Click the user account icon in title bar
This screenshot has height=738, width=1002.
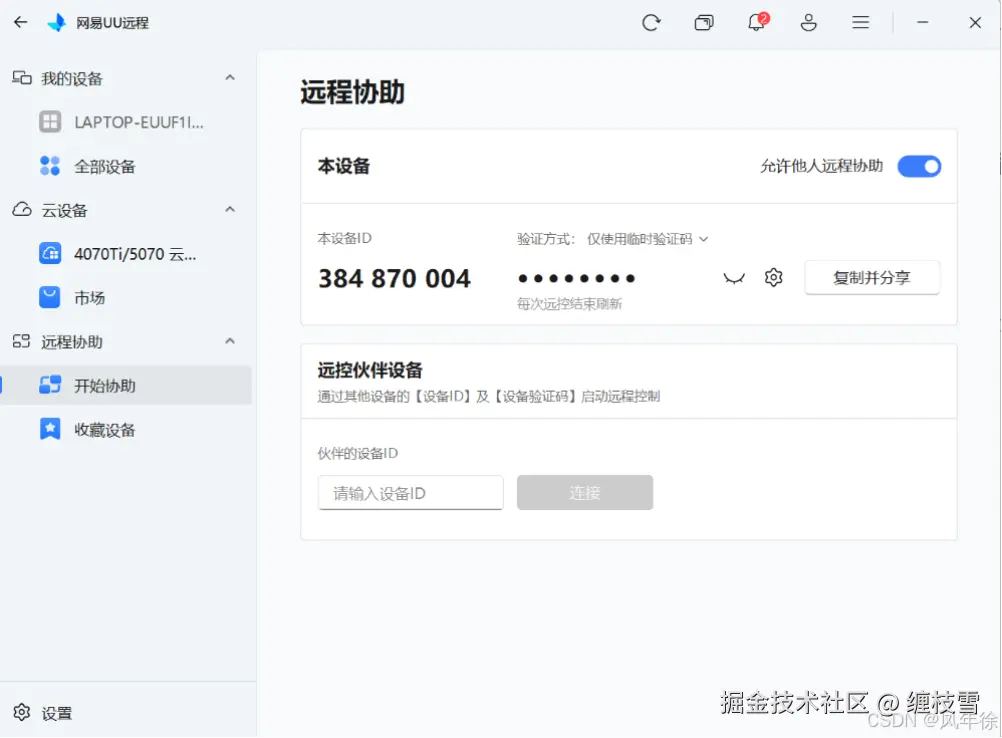tap(808, 22)
